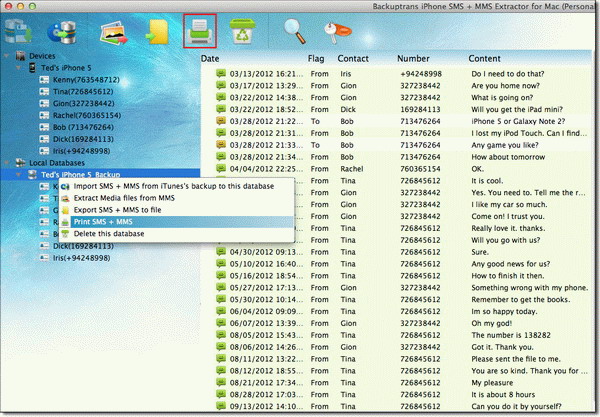Click the export to file toolbar icon
Image resolution: width=600 pixels, height=417 pixels.
(x=157, y=32)
